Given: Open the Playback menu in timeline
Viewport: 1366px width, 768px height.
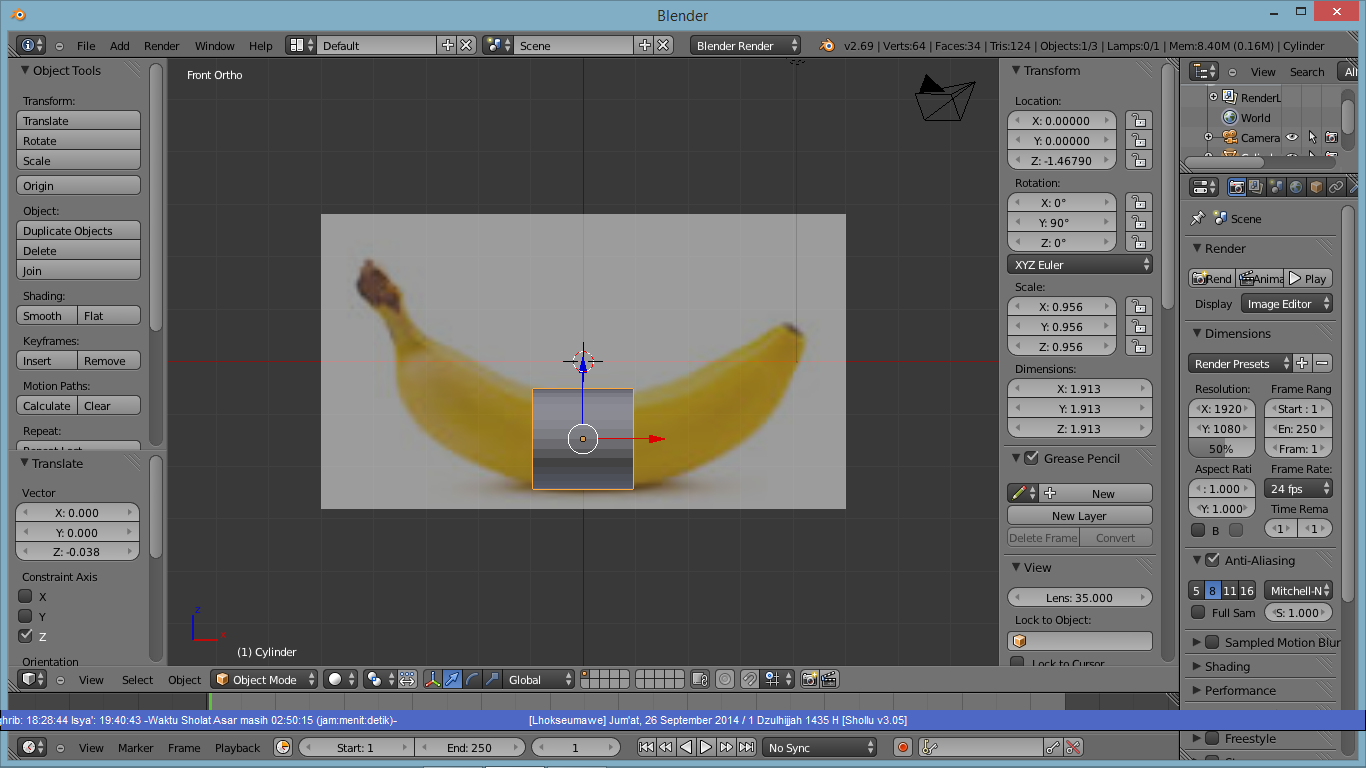Looking at the screenshot, I should (237, 747).
